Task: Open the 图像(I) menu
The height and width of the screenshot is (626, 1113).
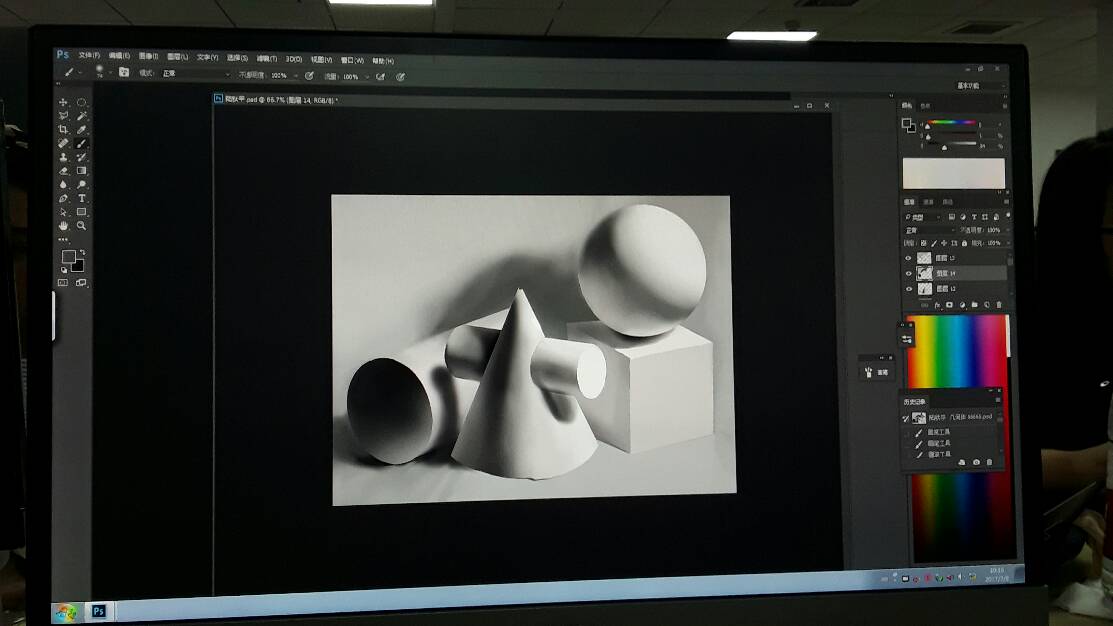Action: tap(148, 56)
